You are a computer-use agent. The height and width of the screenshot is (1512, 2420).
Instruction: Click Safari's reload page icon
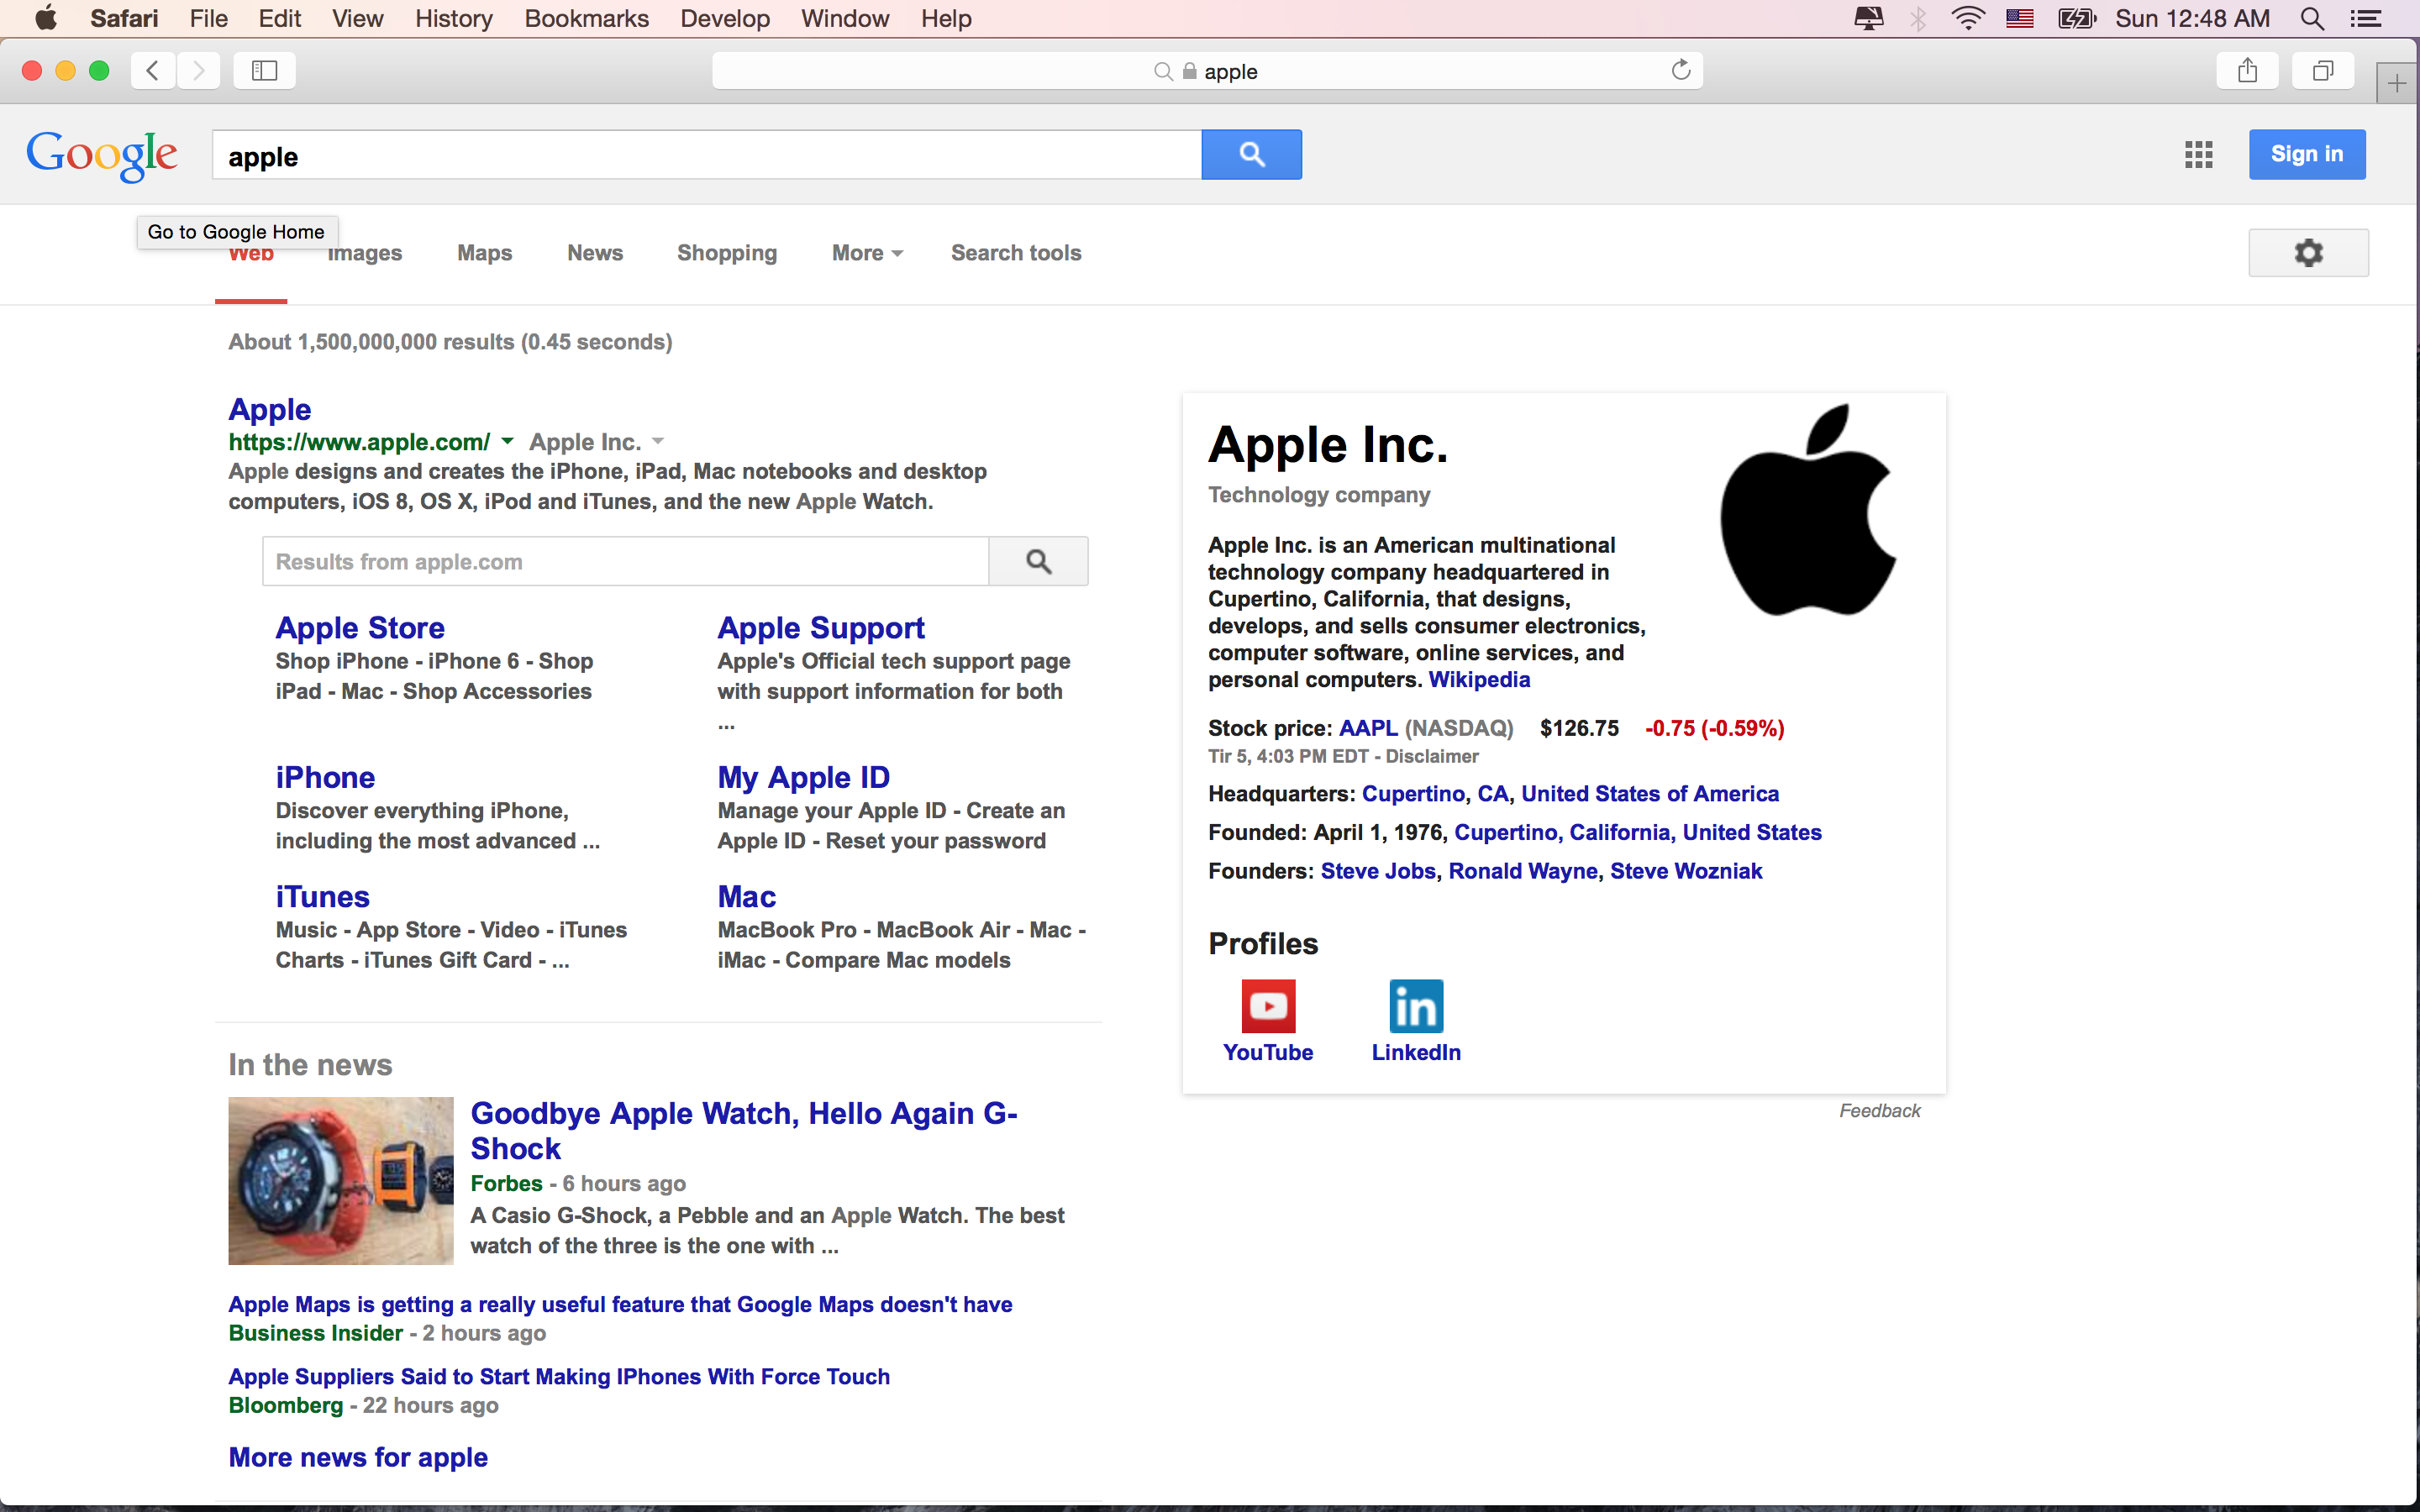(1681, 70)
